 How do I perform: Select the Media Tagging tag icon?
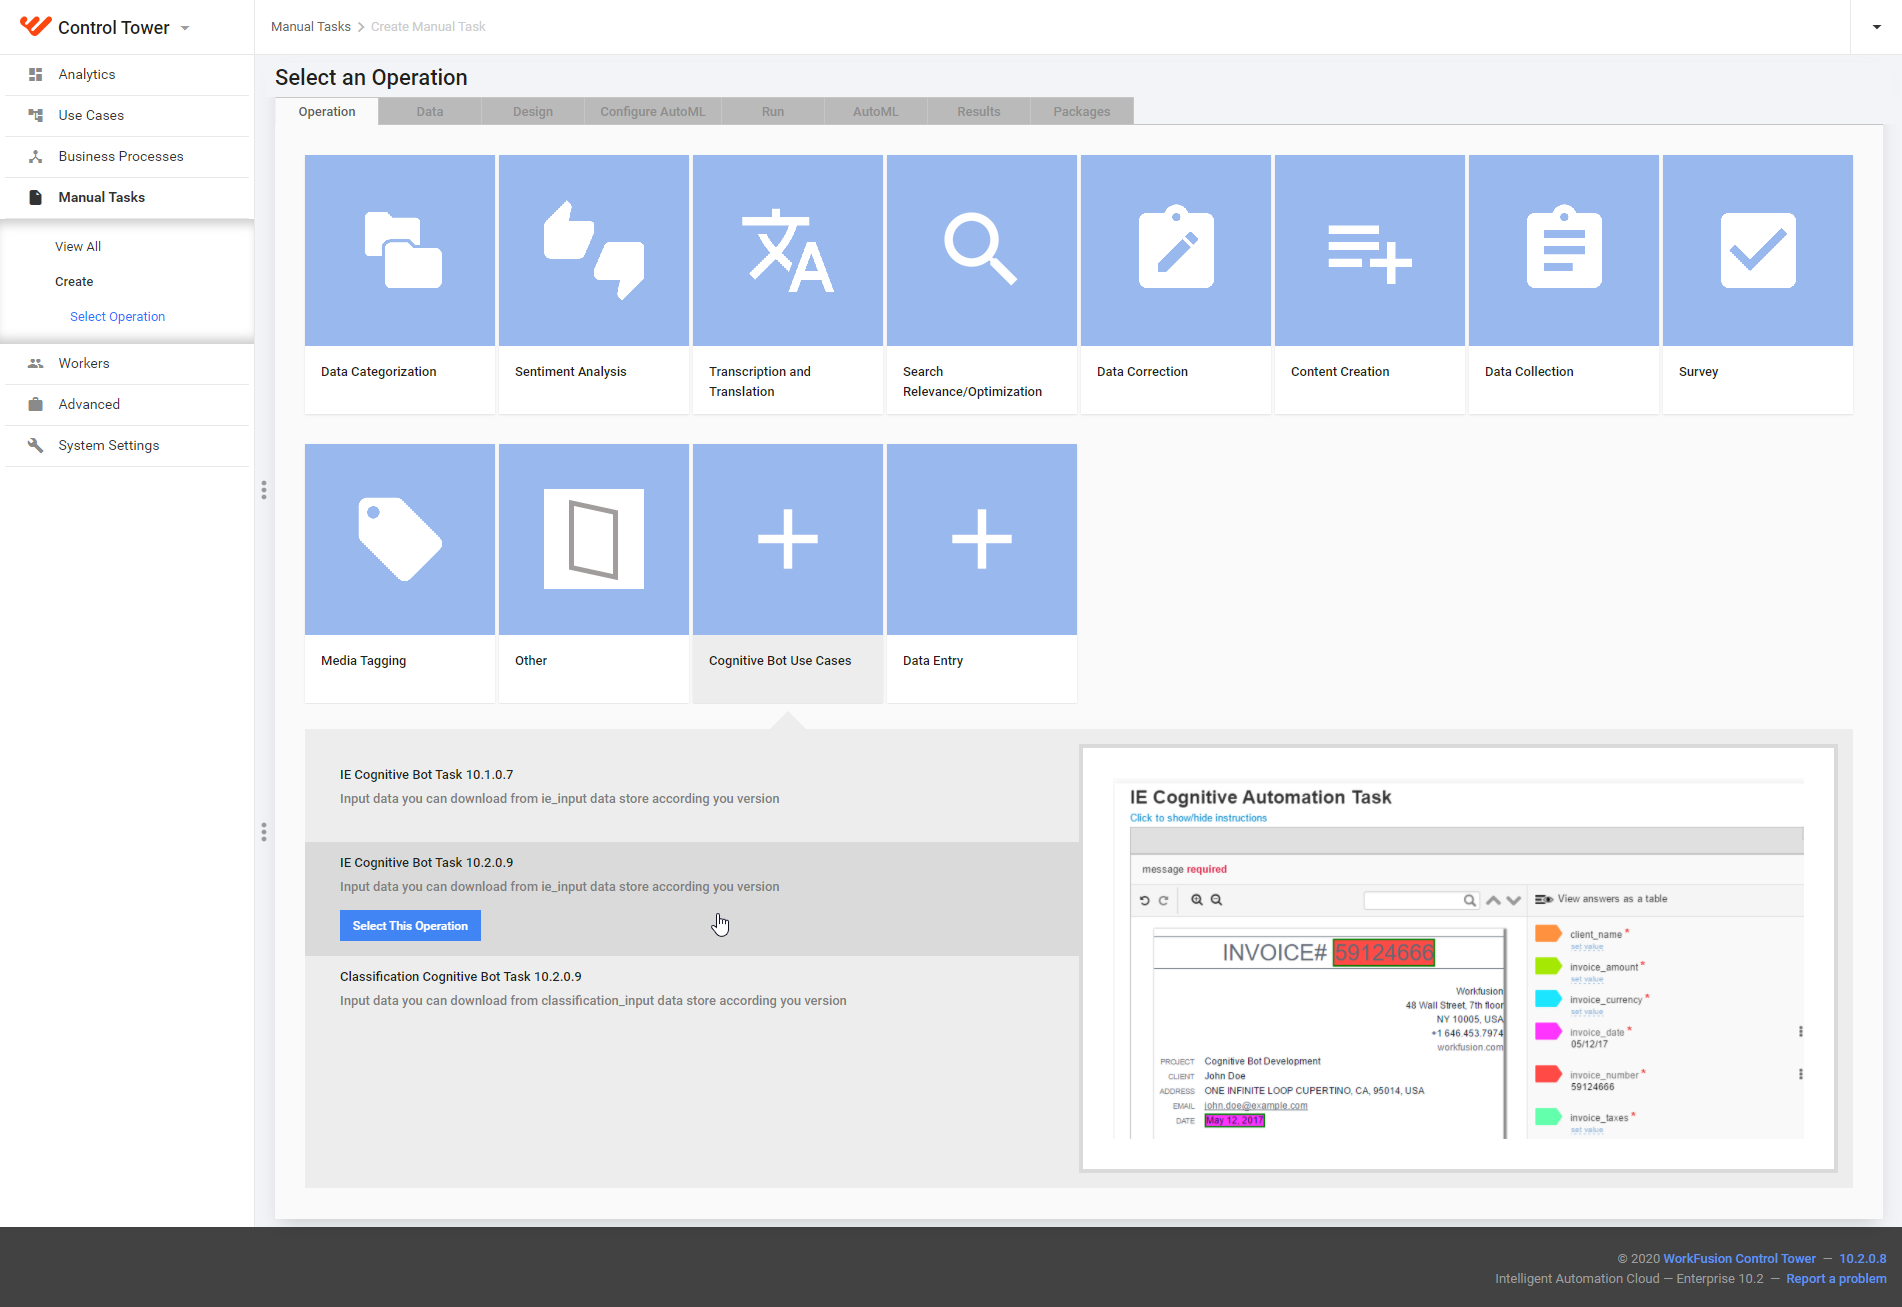pos(400,539)
